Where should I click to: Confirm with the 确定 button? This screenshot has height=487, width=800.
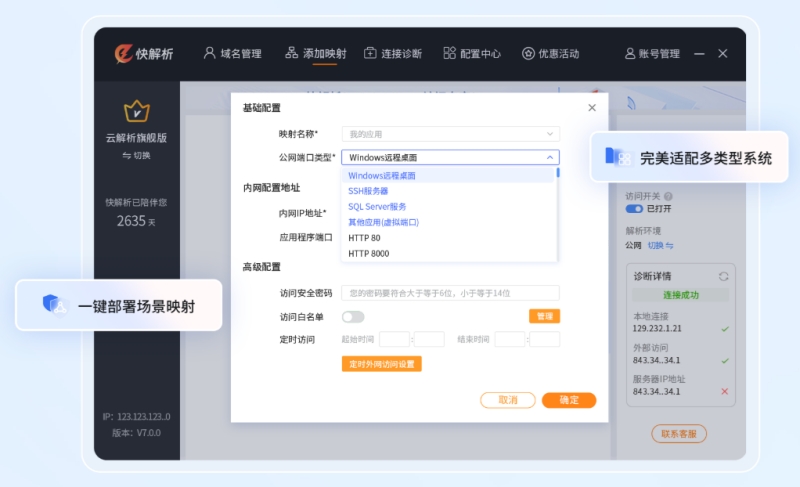[569, 400]
